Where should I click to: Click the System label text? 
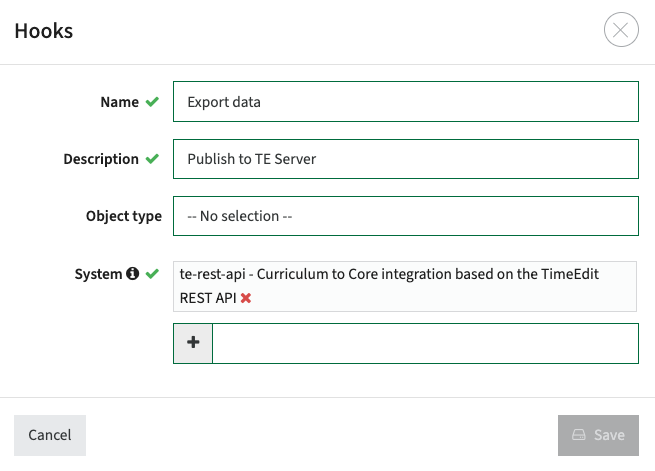pos(98,274)
